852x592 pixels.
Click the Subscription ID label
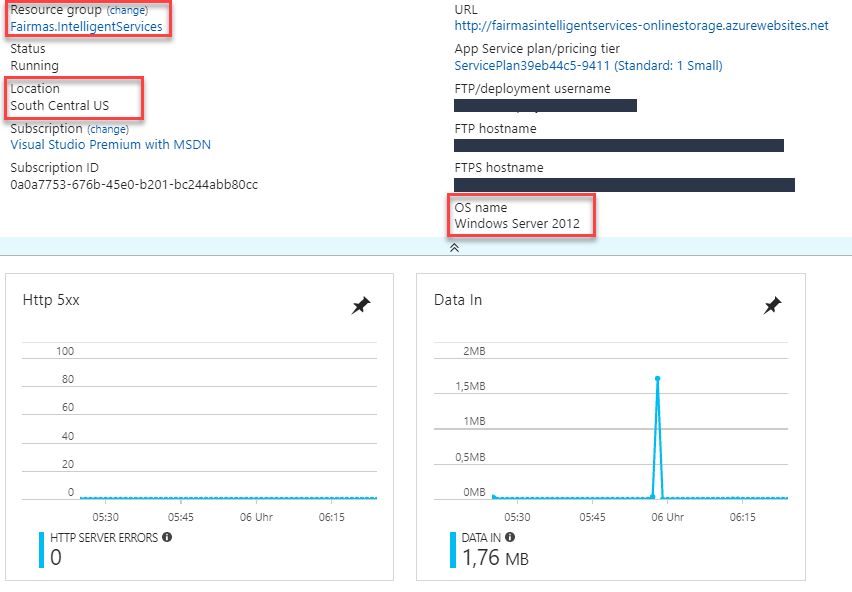coord(54,168)
